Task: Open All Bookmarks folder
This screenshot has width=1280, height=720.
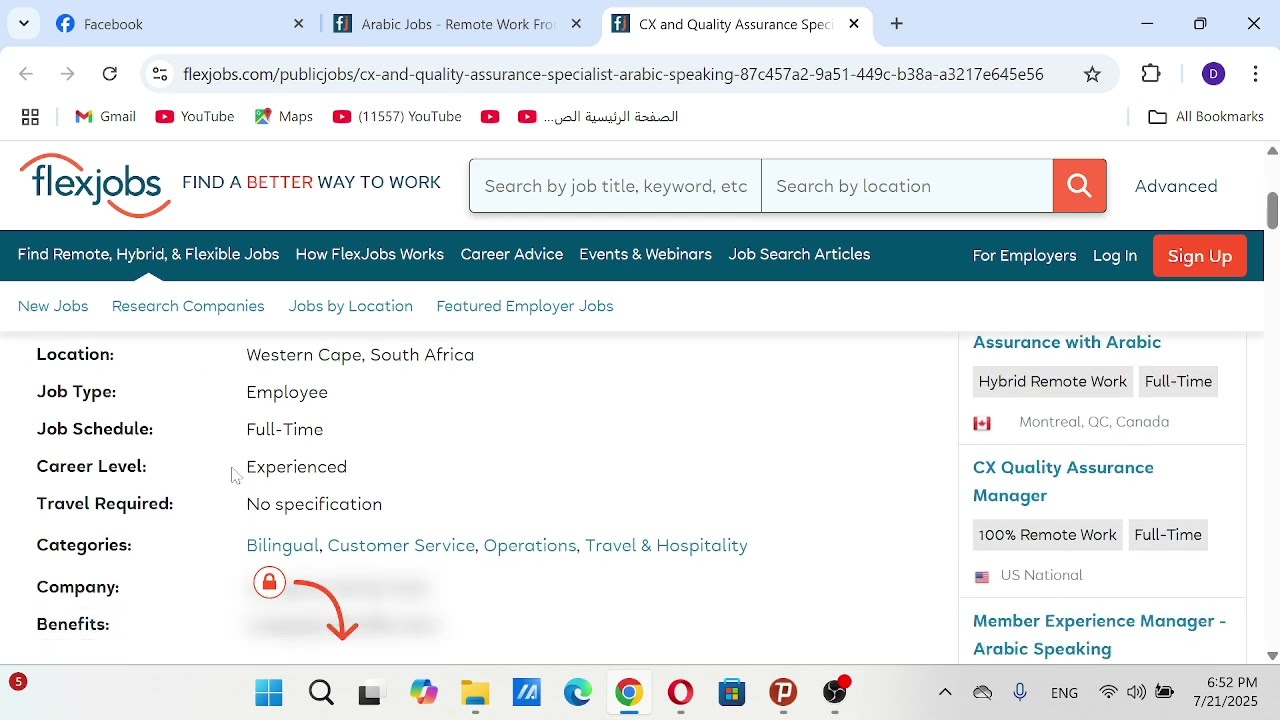Action: click(x=1206, y=117)
